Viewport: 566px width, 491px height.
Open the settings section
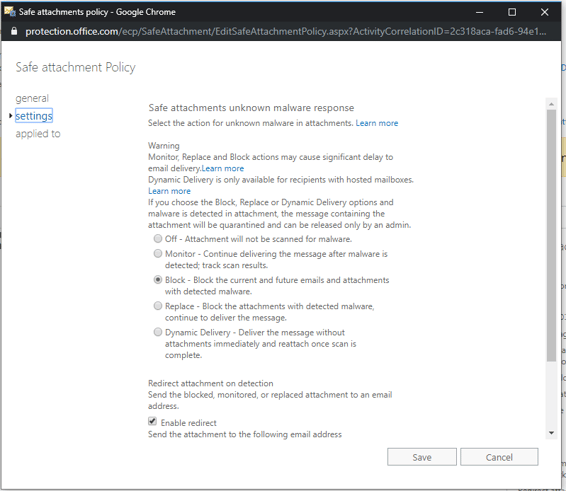pyautogui.click(x=34, y=116)
